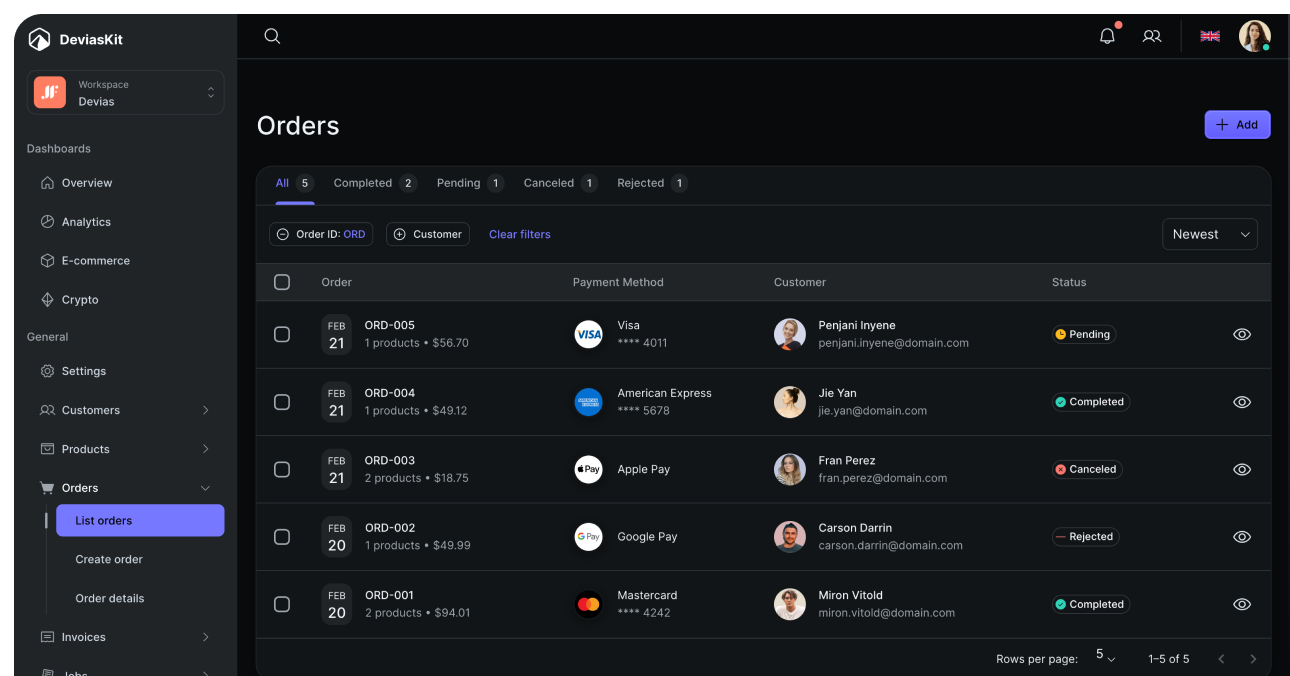Click the Add order button
This screenshot has height=676, width=1290.
pos(1237,125)
